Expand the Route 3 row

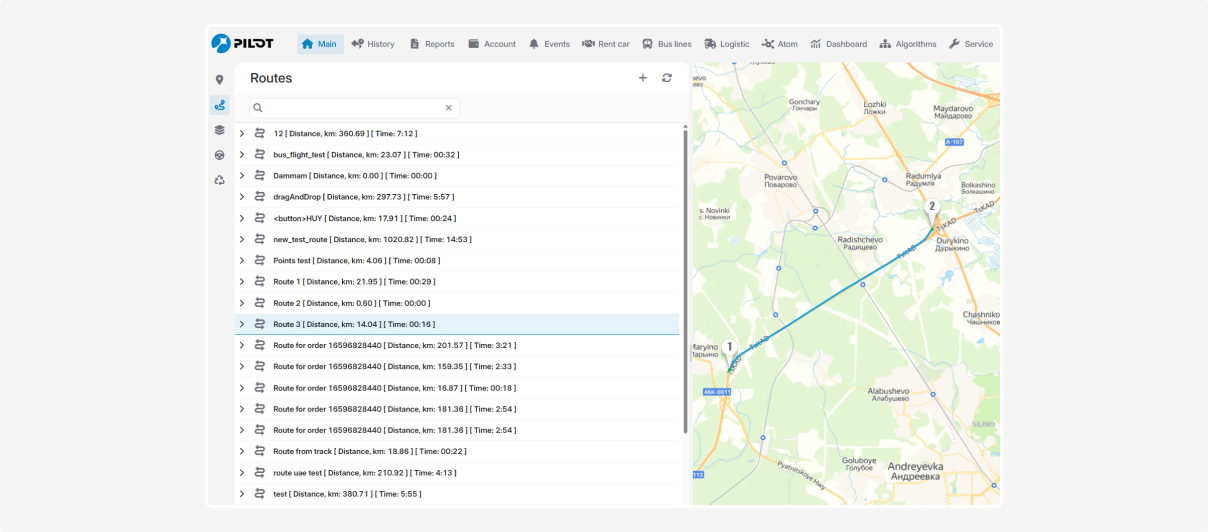[x=242, y=324]
